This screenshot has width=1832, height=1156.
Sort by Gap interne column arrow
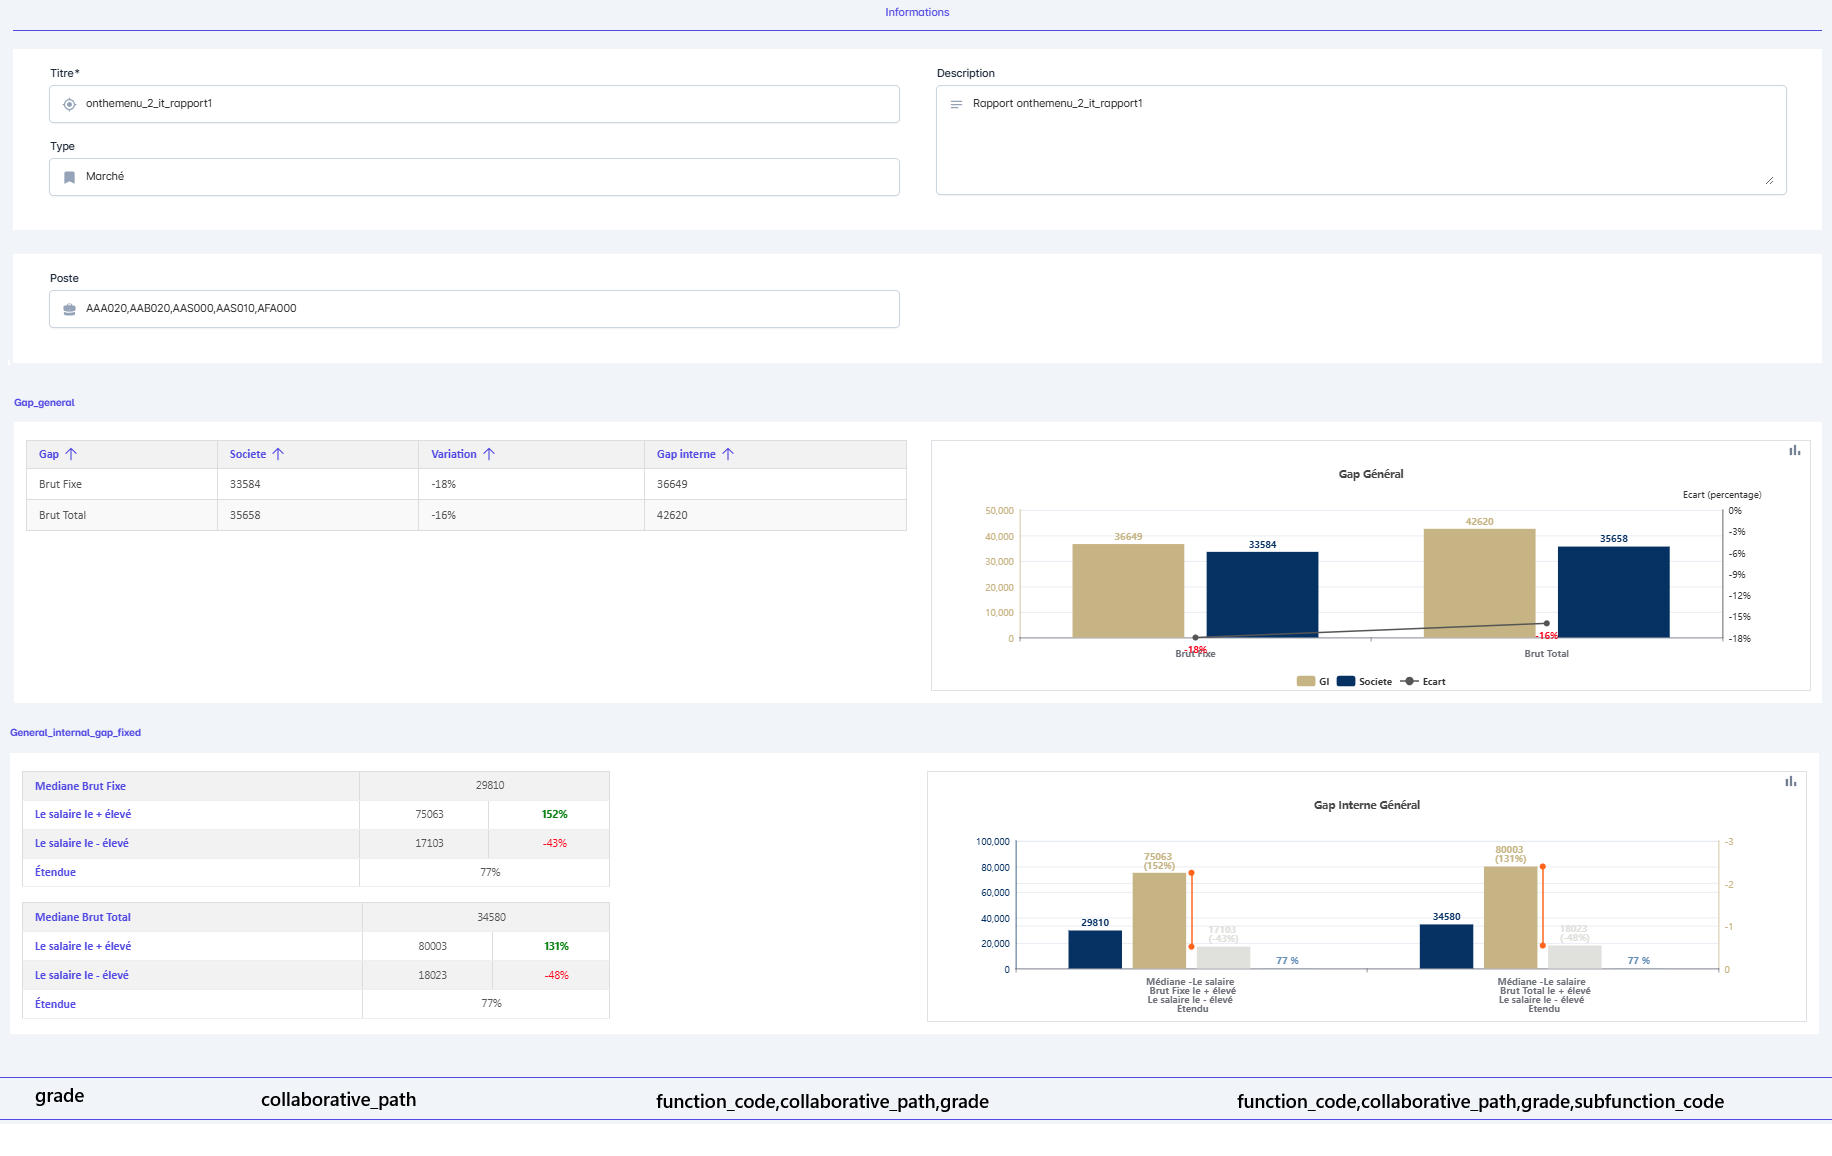point(728,454)
